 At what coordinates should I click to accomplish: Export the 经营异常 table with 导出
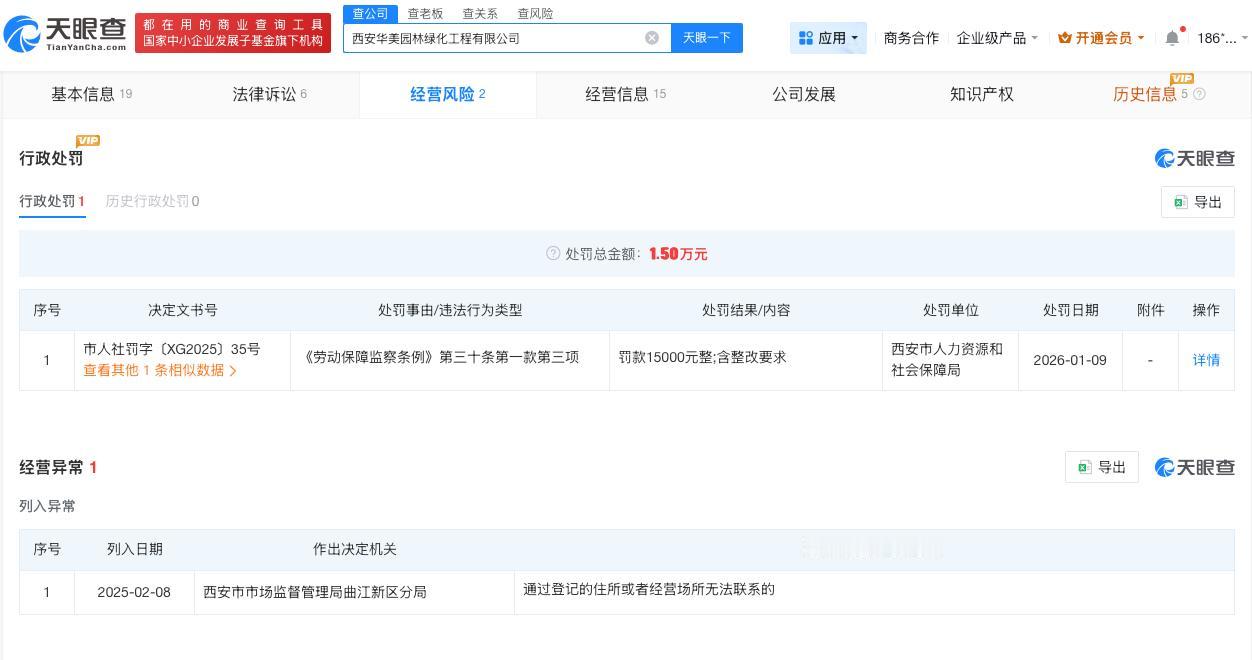click(1101, 467)
